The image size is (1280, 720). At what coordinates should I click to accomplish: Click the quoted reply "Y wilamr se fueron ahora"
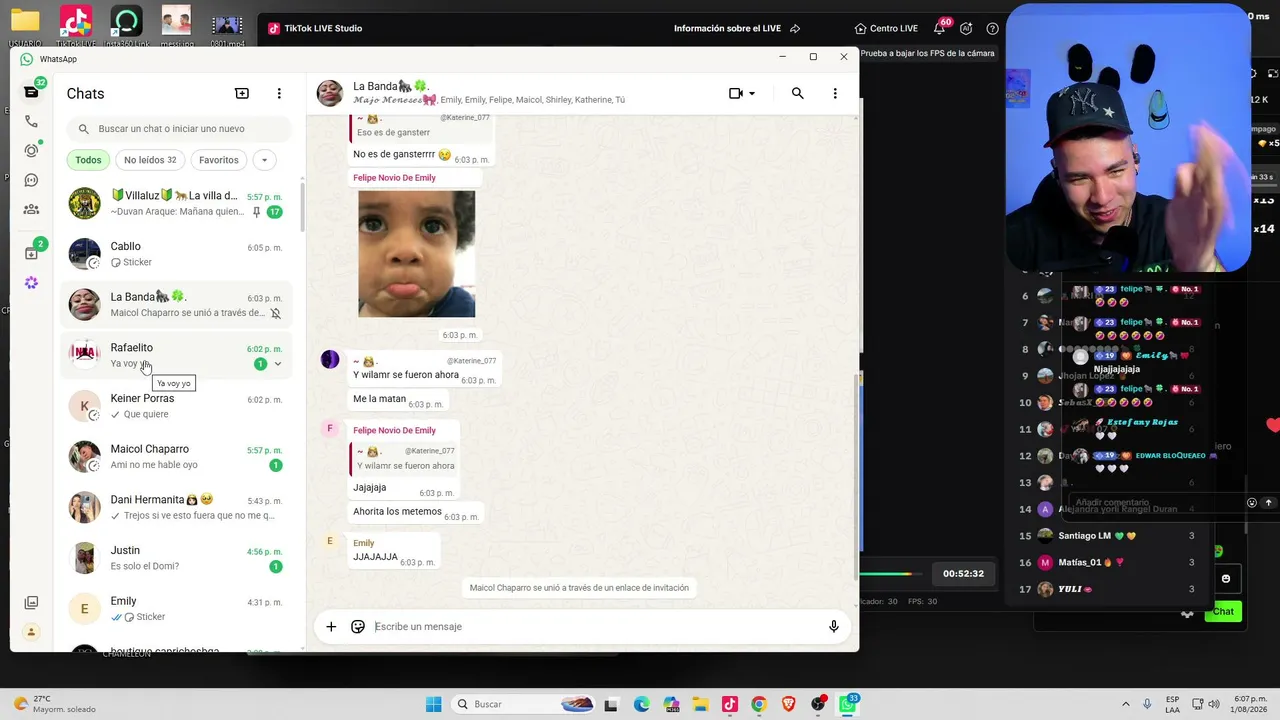point(405,459)
